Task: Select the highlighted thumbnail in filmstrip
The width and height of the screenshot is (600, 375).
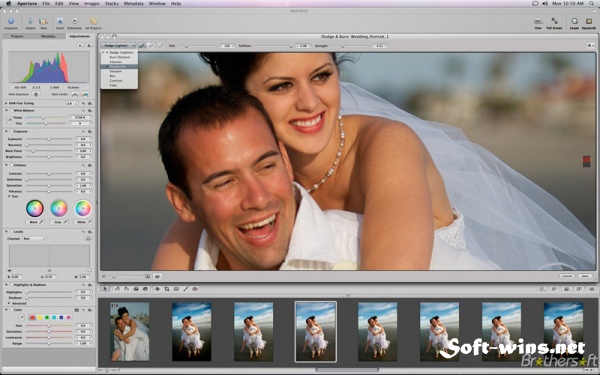Action: pos(316,331)
